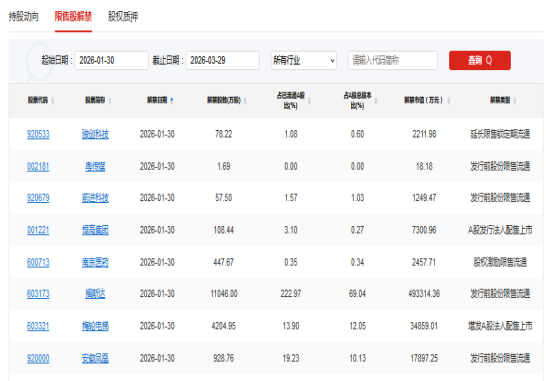The height and width of the screenshot is (381, 555).
Task: Sort by 解禁股数(万股) column arrows
Action: [245, 101]
